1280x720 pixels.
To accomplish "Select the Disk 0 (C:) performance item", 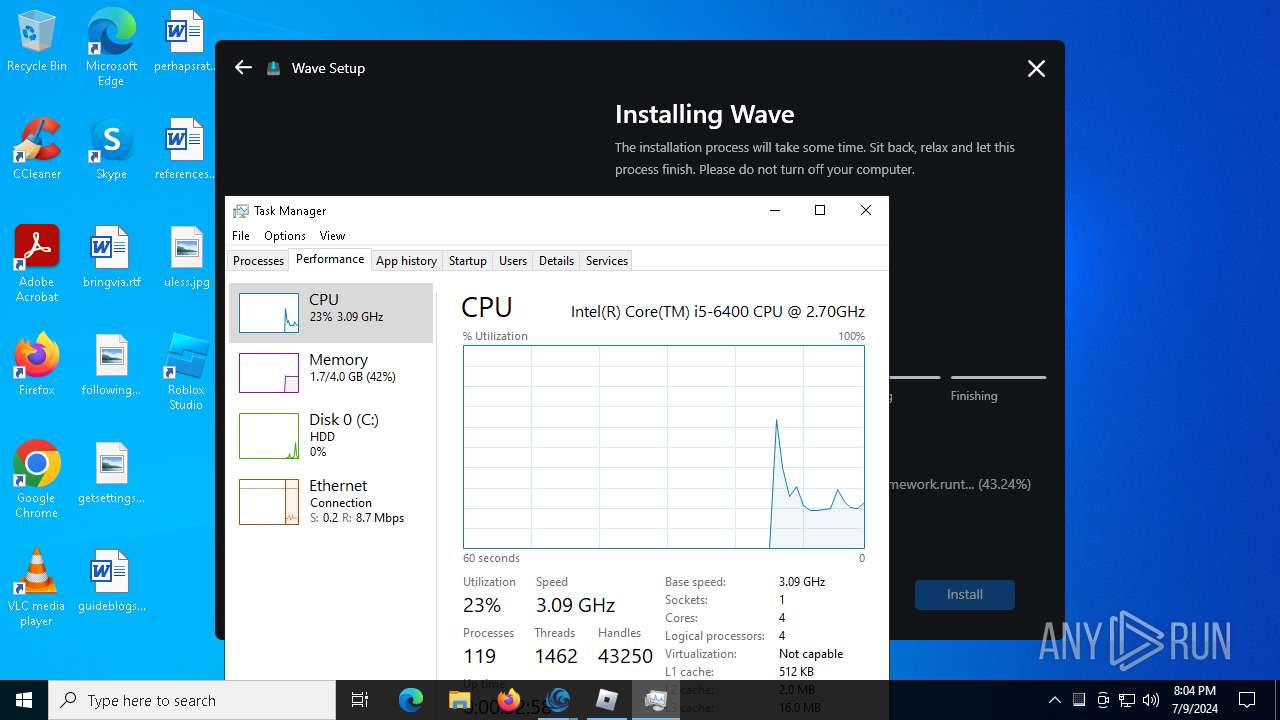I will [331, 436].
